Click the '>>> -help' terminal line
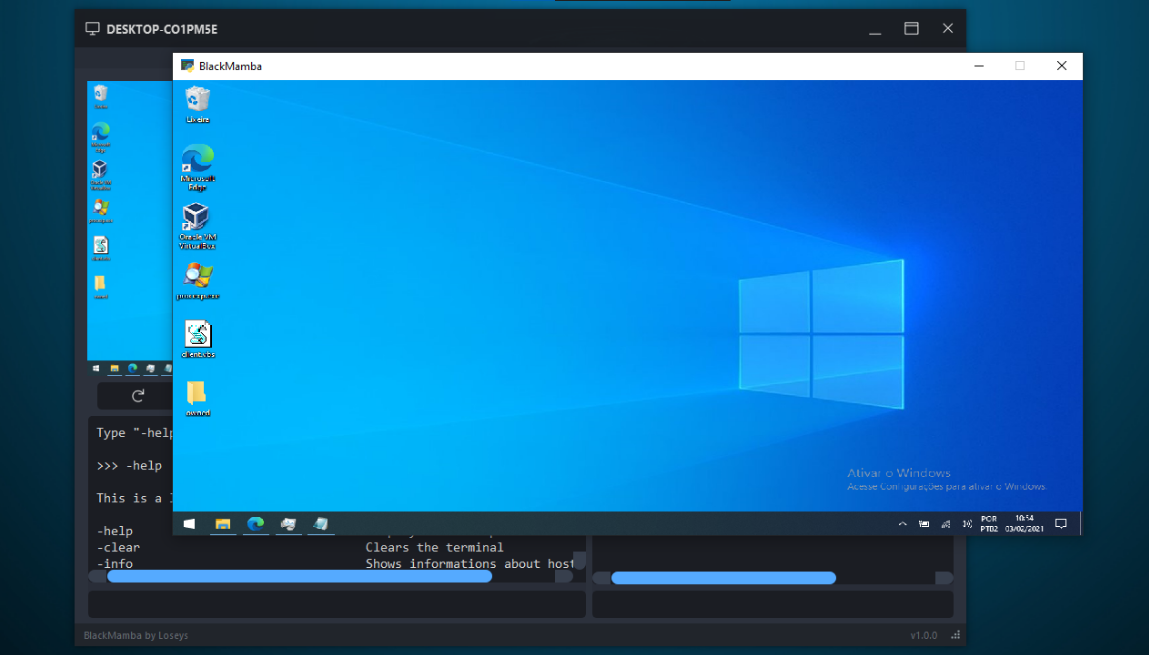 (129, 465)
